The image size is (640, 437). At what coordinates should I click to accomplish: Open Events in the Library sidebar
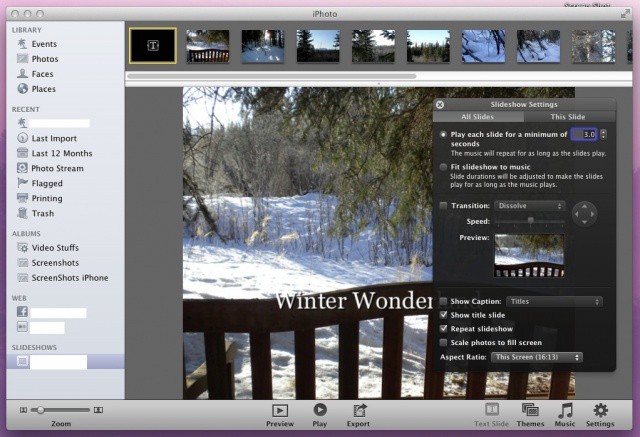(43, 44)
